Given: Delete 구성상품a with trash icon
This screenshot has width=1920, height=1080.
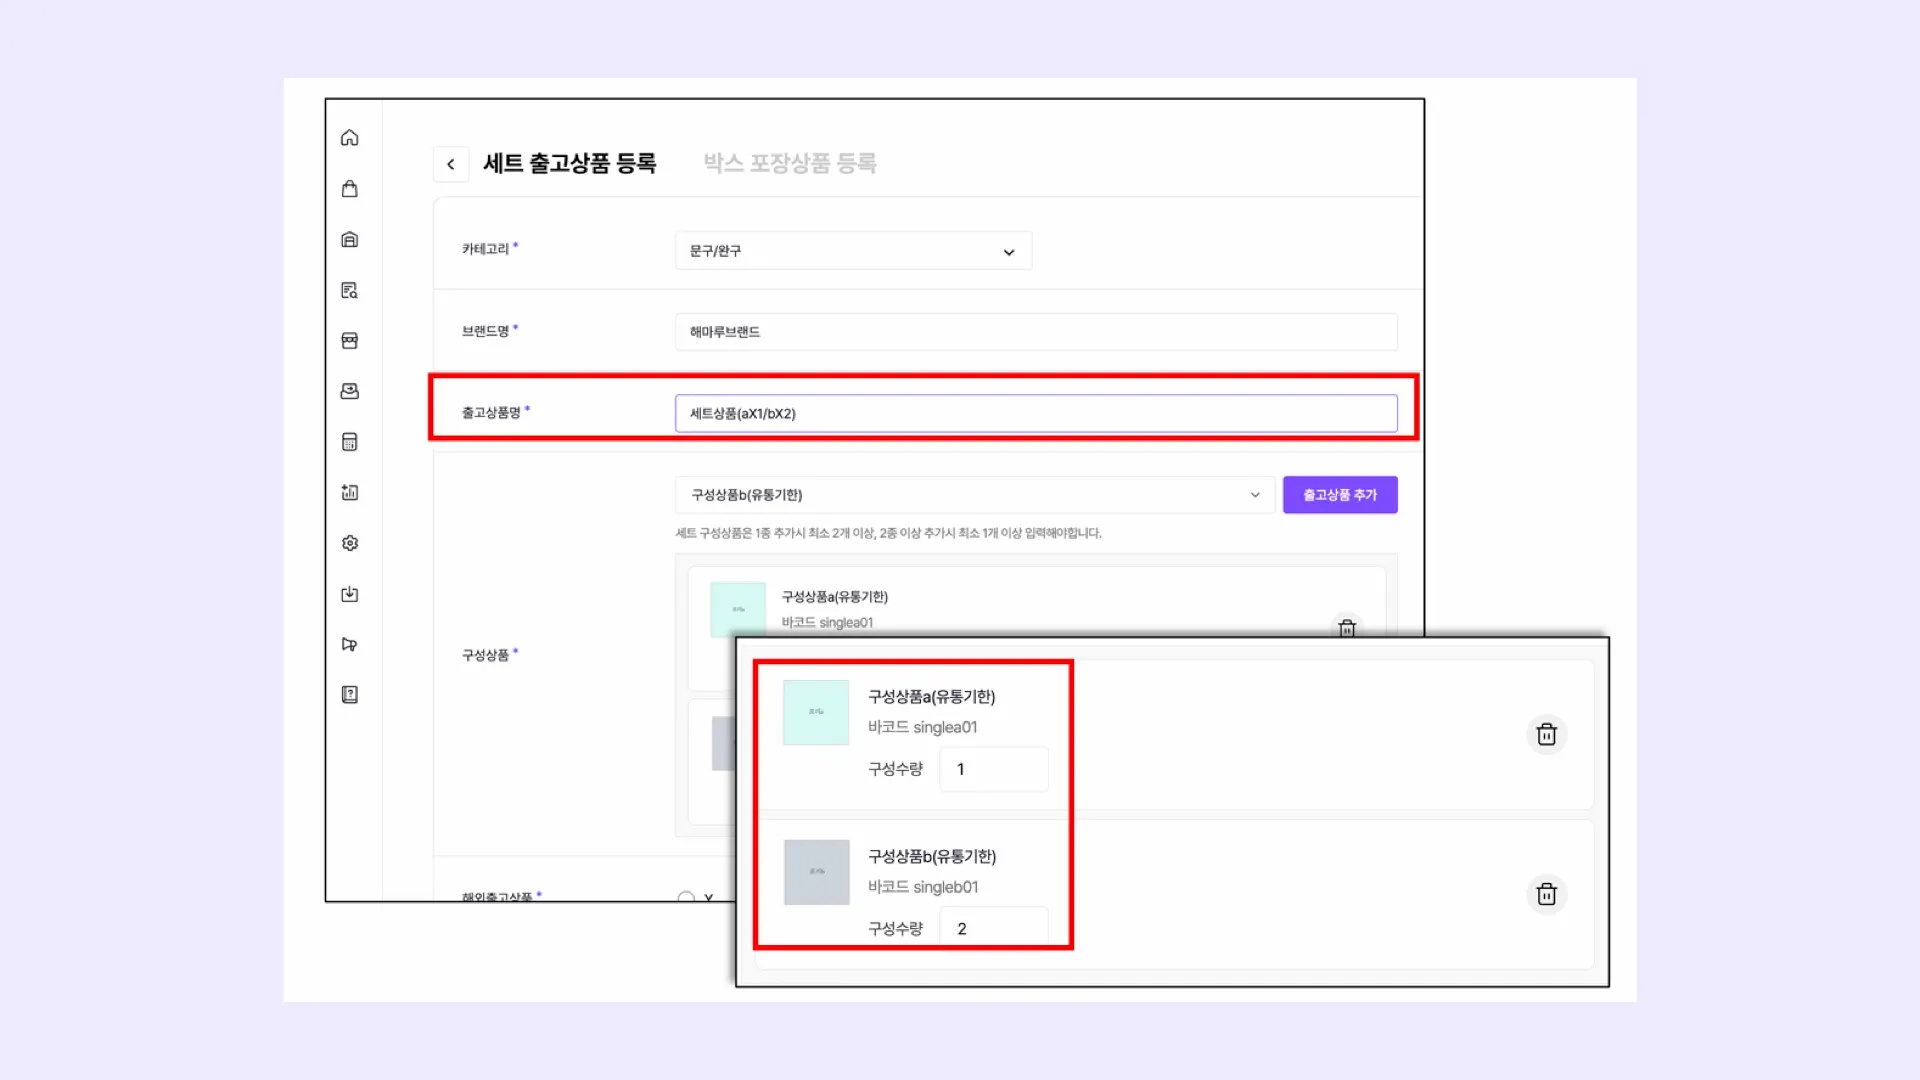Looking at the screenshot, I should click(1546, 735).
